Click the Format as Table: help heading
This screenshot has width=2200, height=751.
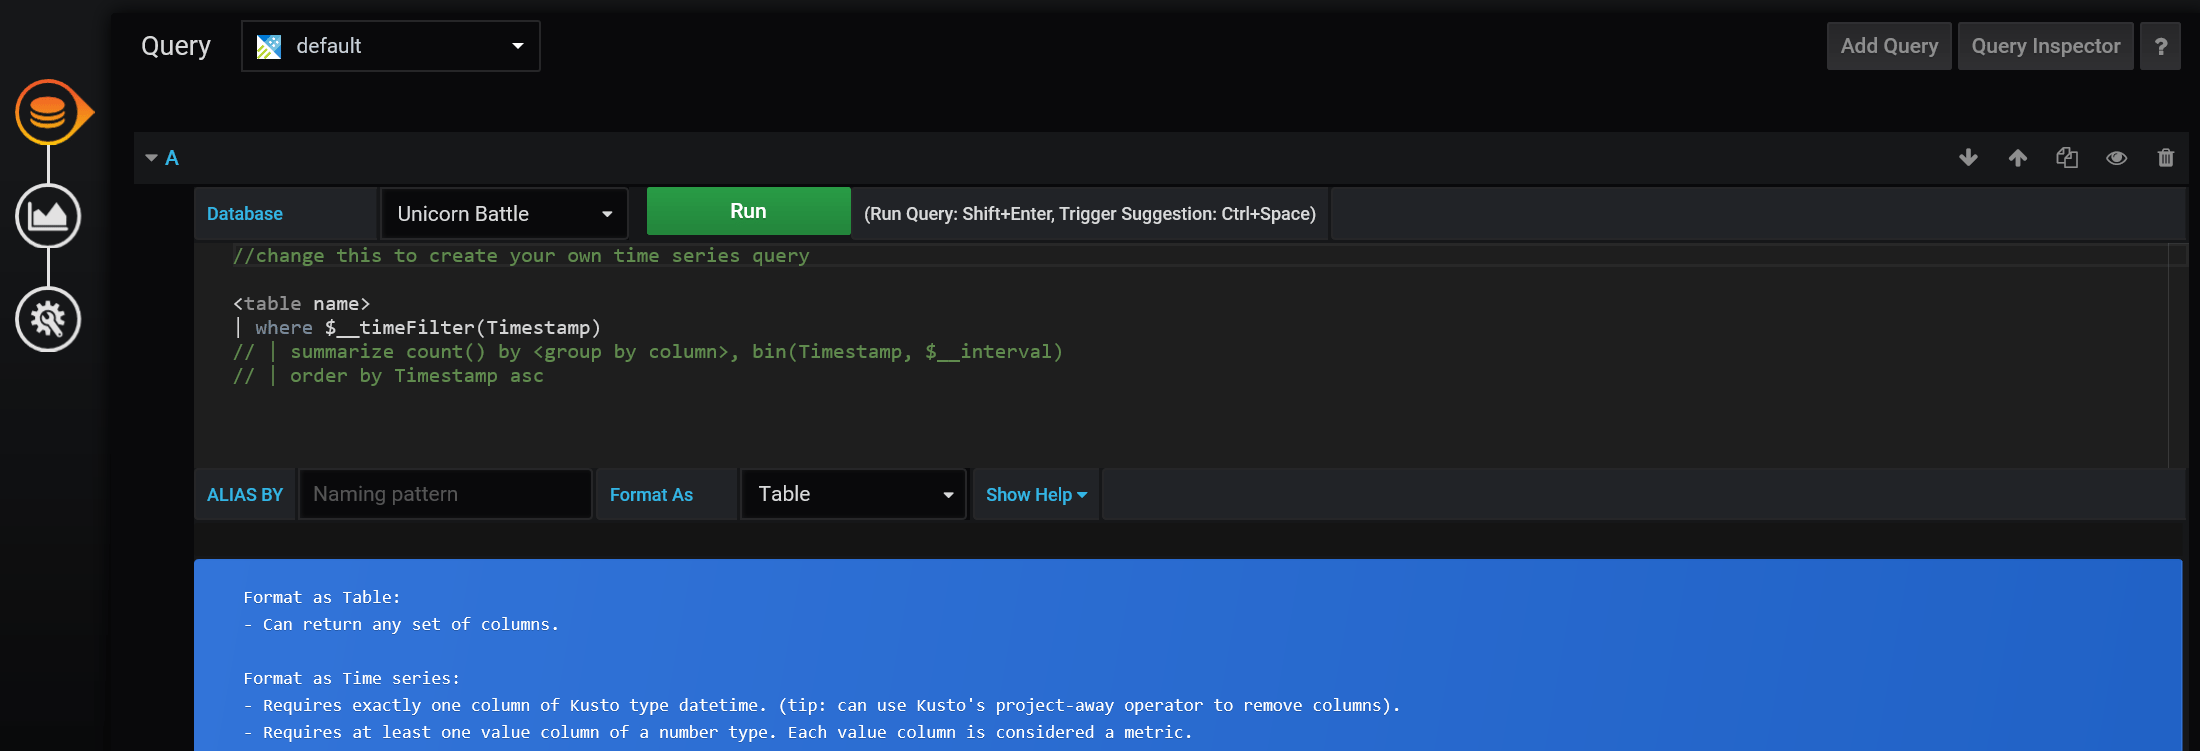(x=322, y=597)
